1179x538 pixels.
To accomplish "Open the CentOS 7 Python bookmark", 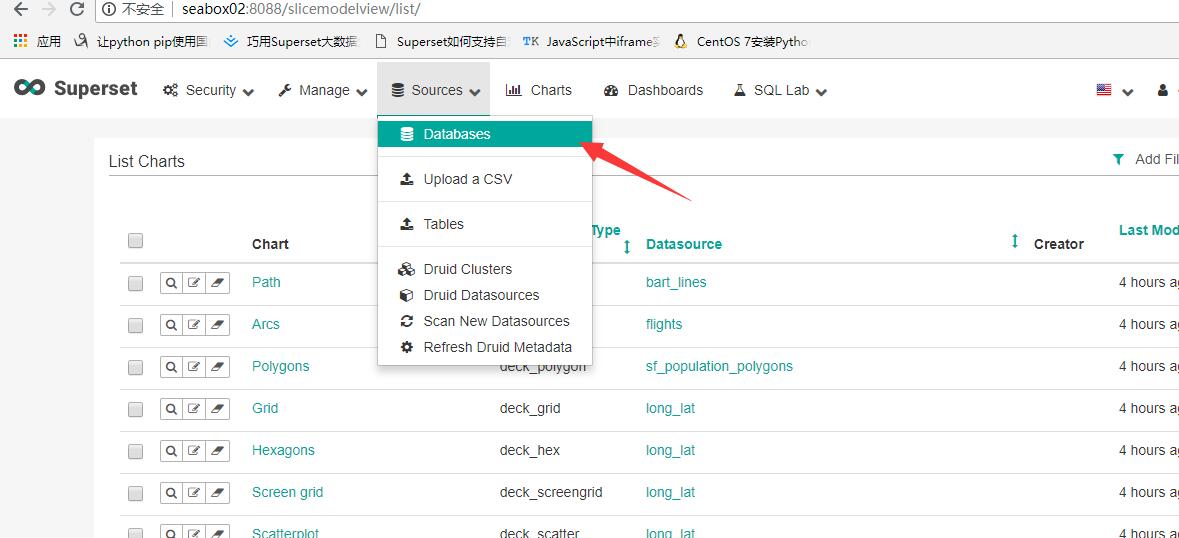I will (741, 41).
